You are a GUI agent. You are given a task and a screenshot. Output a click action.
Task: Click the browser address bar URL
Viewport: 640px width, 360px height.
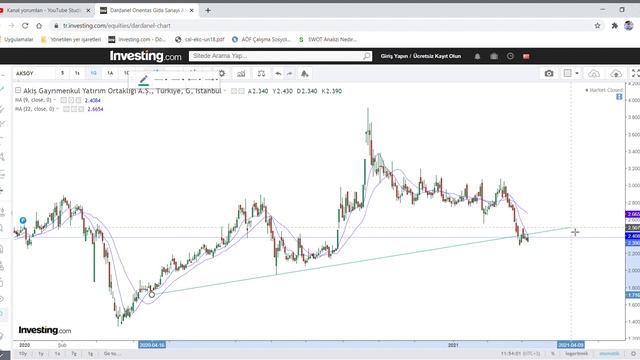point(117,25)
